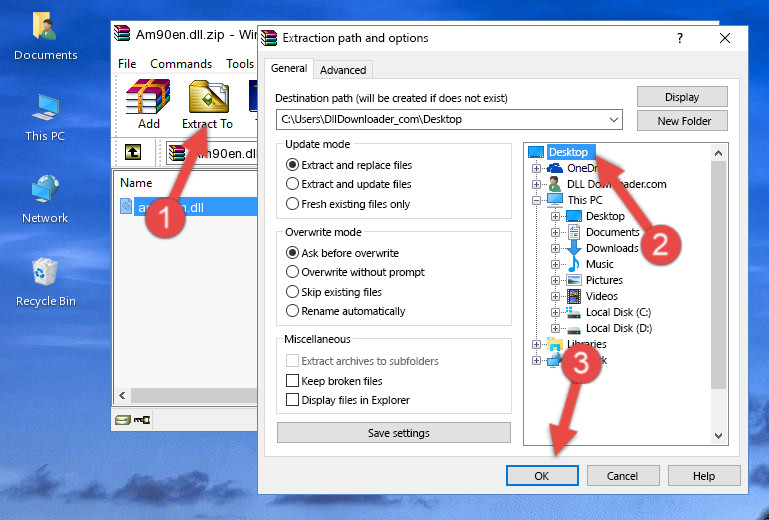Expand the Local Disk (D:) node
The height and width of the screenshot is (520, 769).
coord(555,328)
